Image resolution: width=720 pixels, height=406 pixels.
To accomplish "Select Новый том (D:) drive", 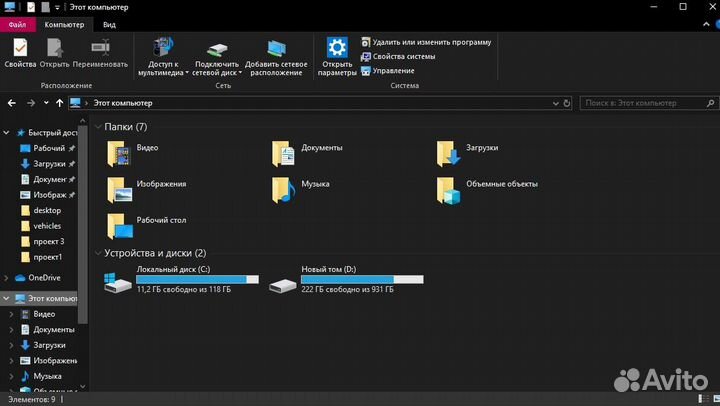I will click(x=283, y=284).
